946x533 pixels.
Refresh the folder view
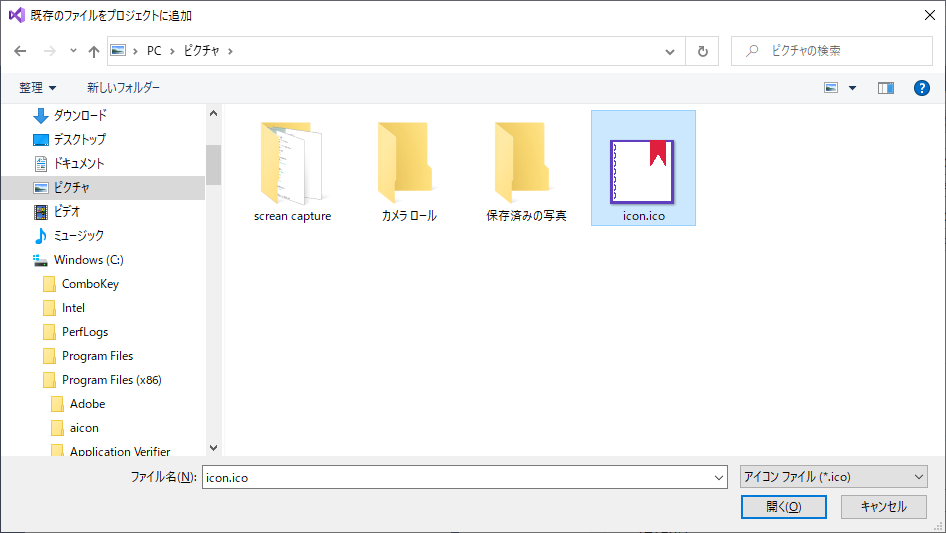(x=702, y=51)
